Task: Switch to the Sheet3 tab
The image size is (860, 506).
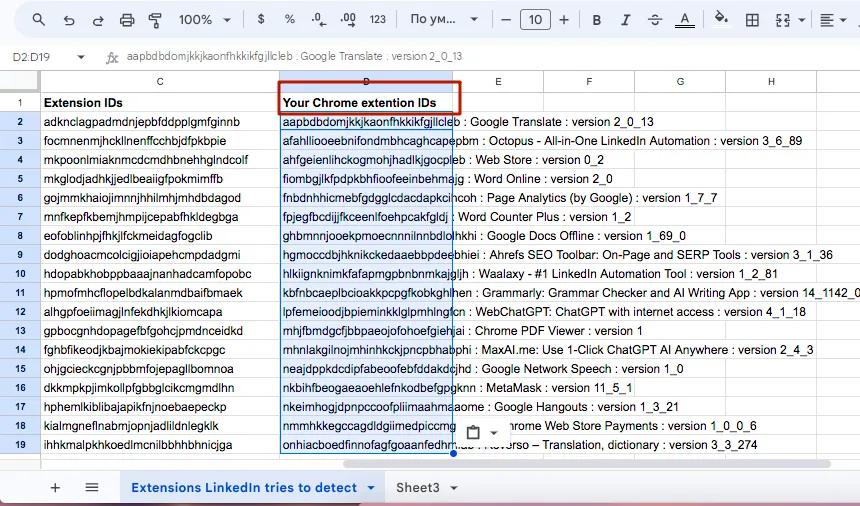Action: coord(418,487)
